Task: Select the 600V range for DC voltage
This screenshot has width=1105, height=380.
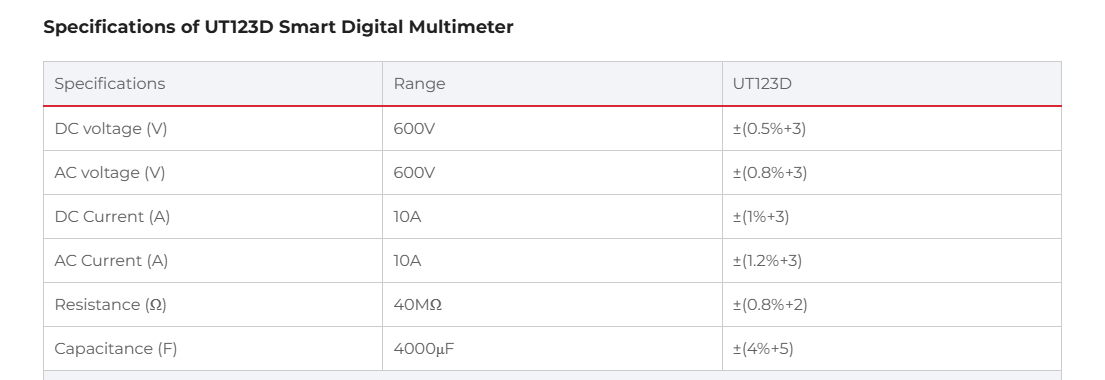Action: click(x=414, y=129)
